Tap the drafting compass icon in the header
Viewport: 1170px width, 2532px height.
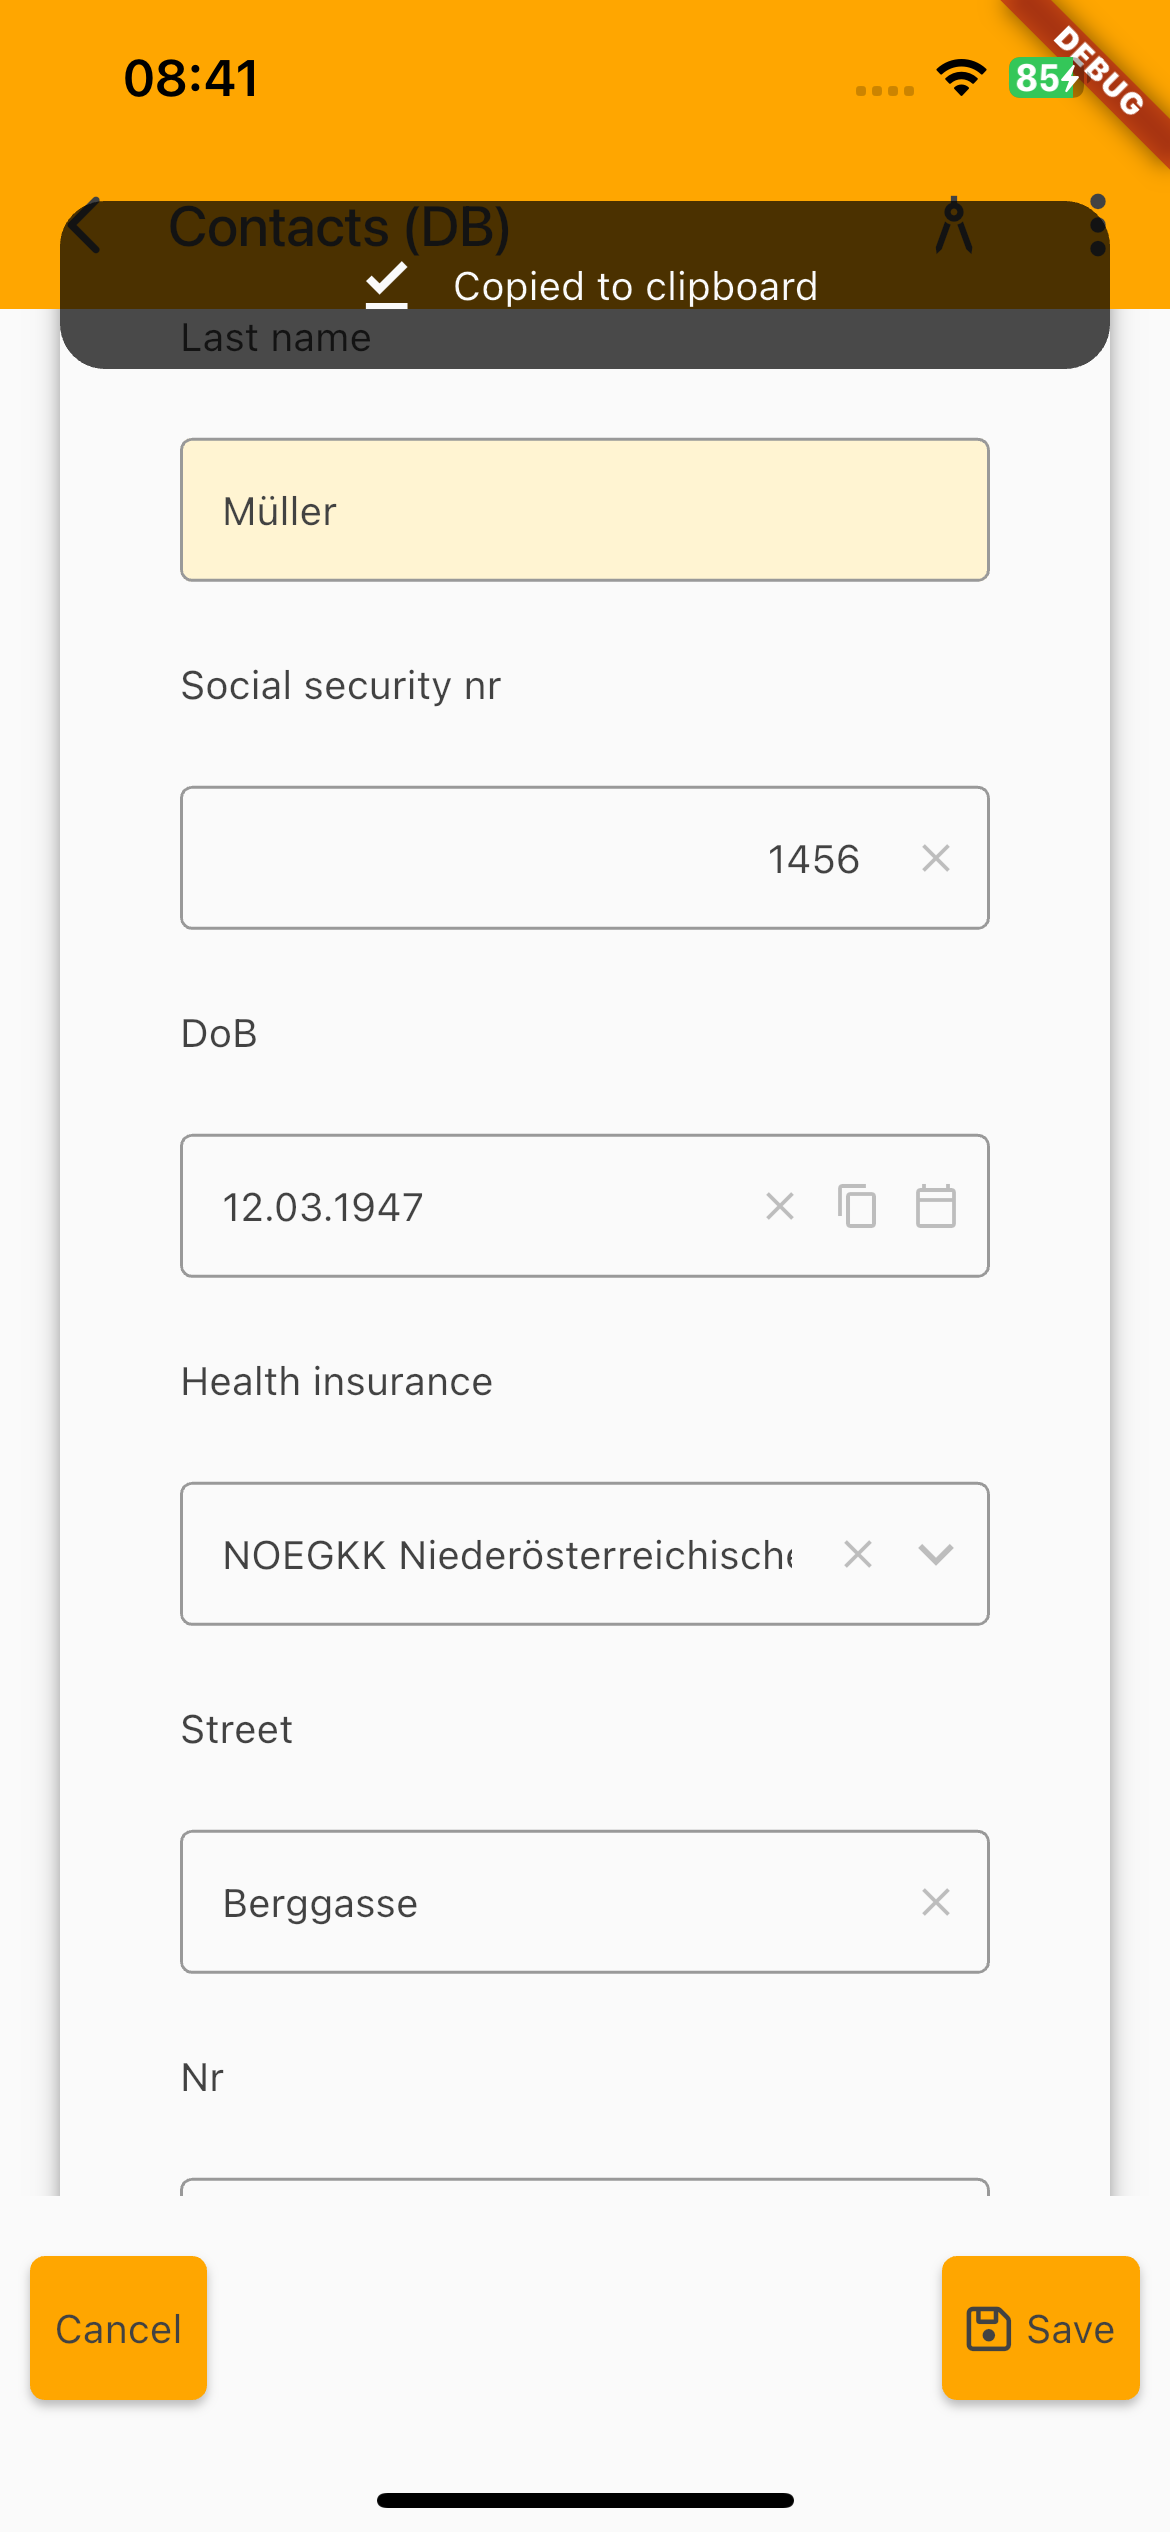coord(953,226)
